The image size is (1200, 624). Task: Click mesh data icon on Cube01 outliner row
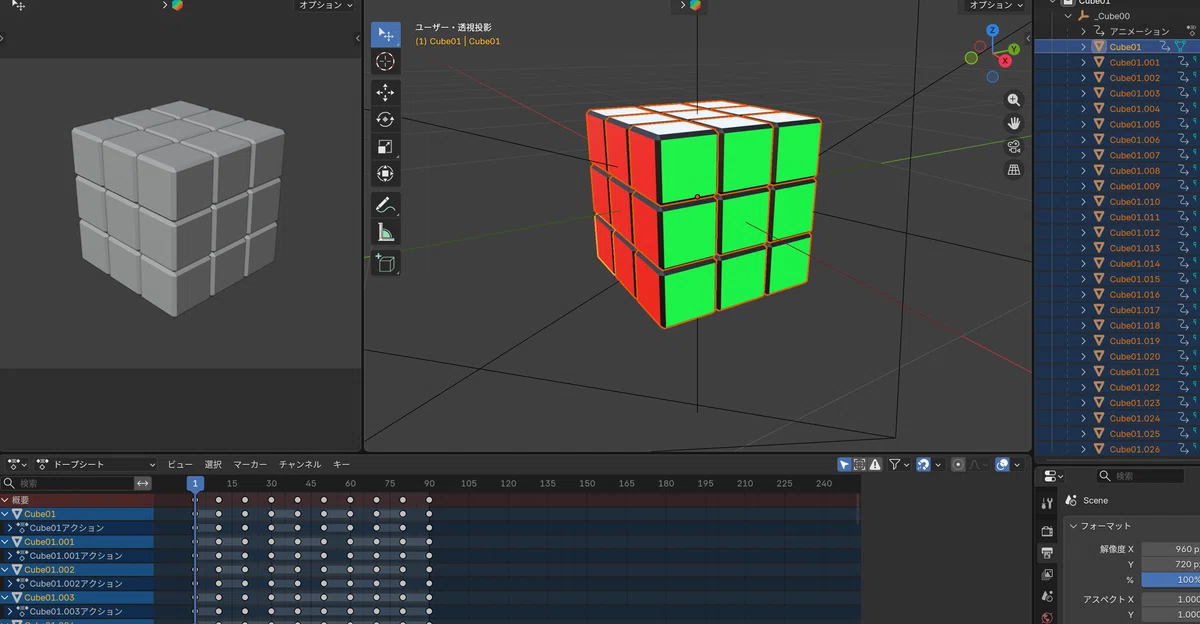pos(1181,46)
